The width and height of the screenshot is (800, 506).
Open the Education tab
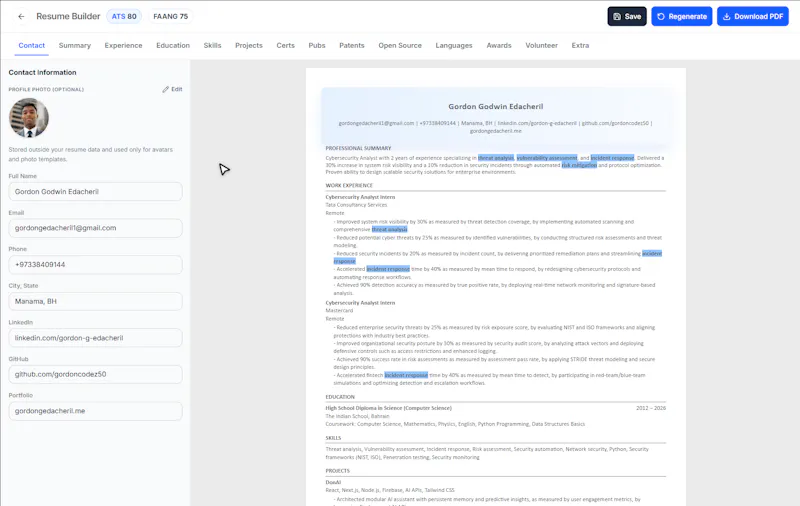tap(173, 45)
